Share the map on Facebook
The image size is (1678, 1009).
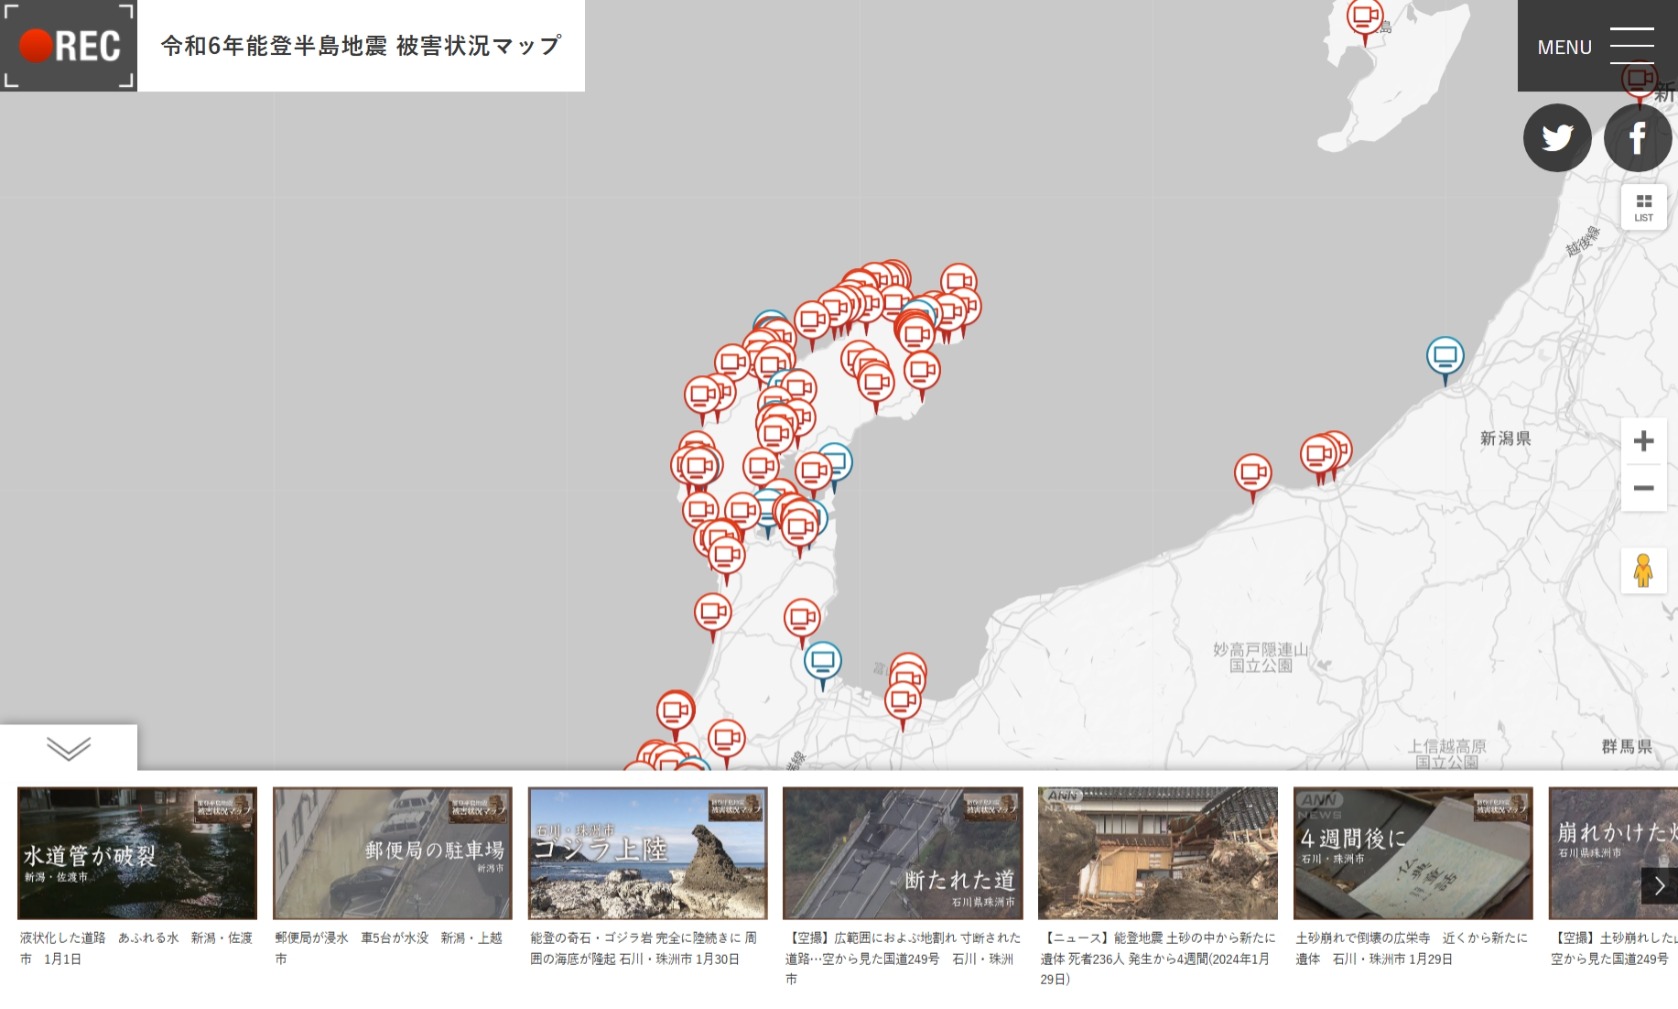tap(1637, 137)
